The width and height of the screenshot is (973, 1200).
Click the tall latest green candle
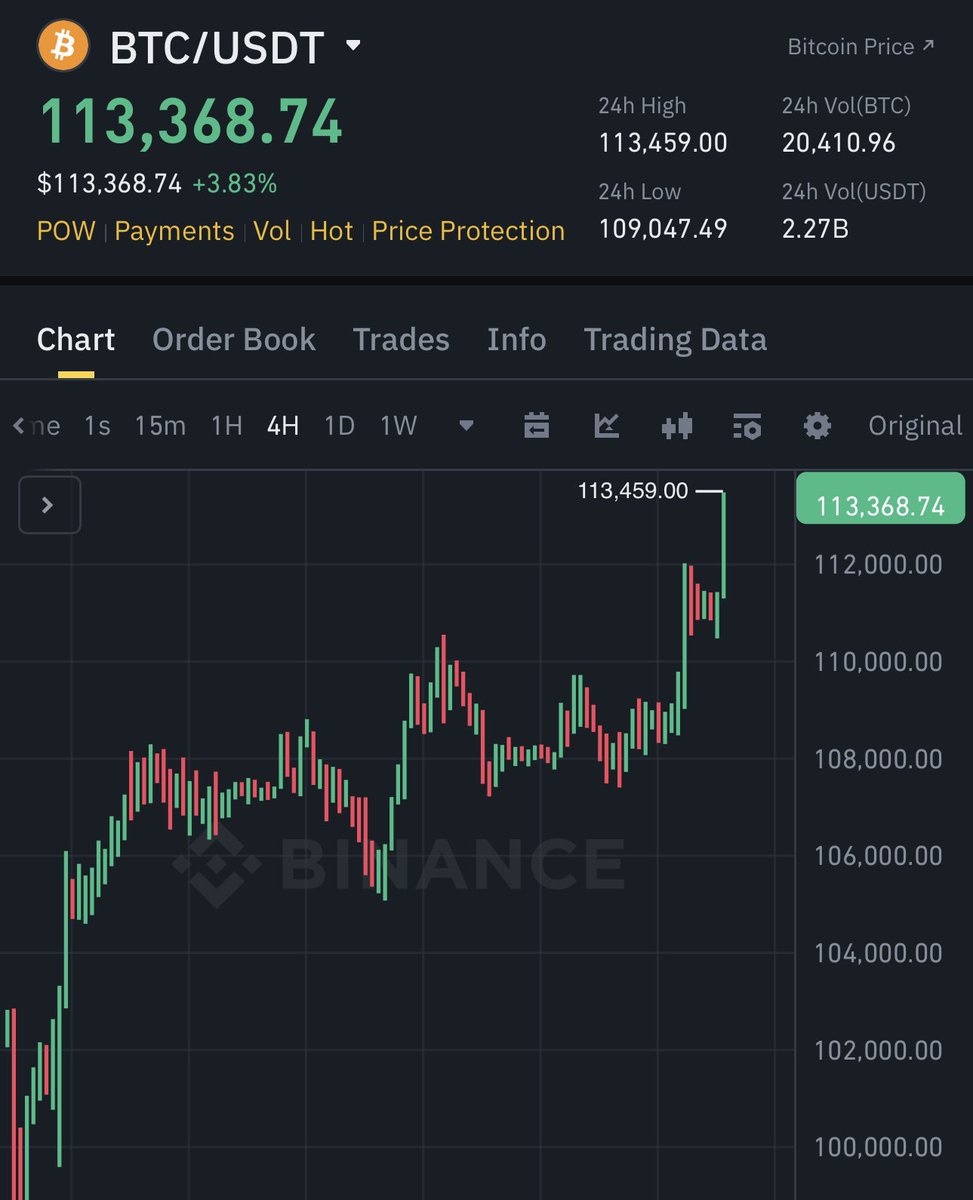(723, 545)
